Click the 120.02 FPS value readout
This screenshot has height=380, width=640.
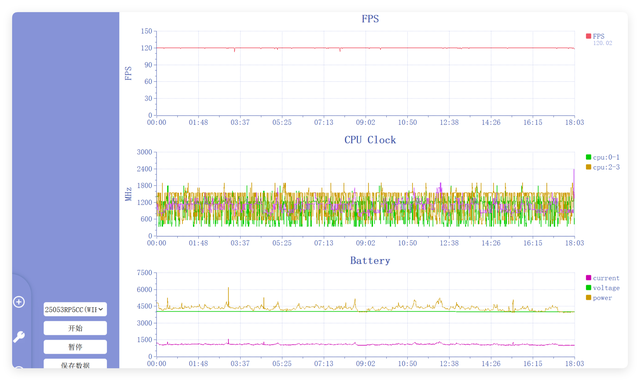[x=602, y=43]
